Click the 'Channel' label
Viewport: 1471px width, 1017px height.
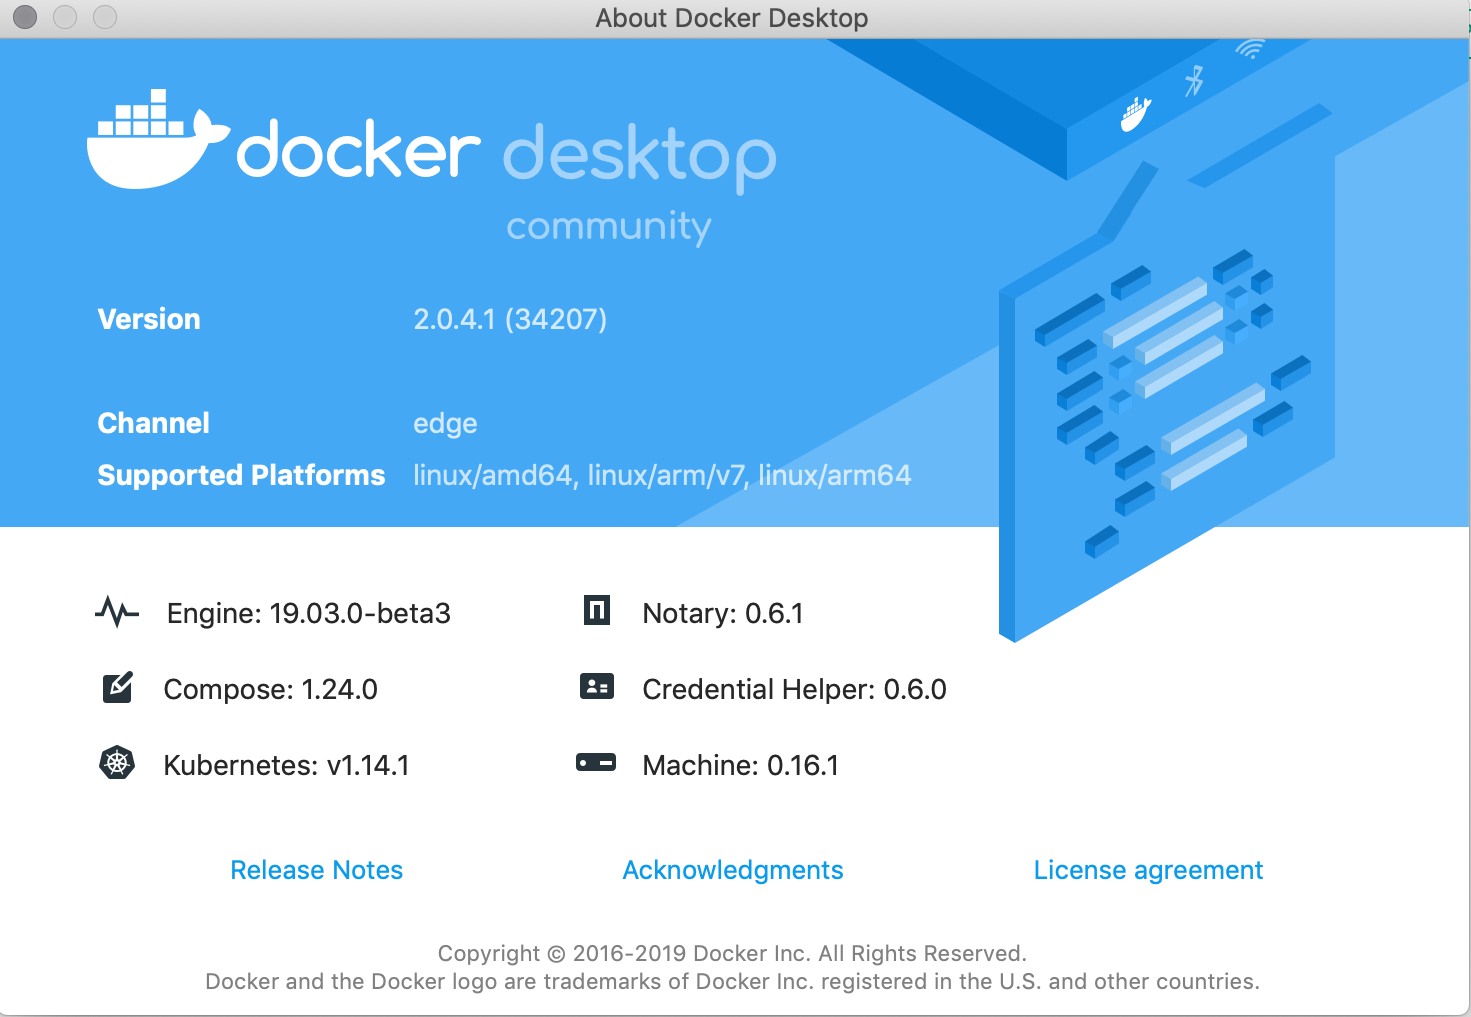(153, 423)
